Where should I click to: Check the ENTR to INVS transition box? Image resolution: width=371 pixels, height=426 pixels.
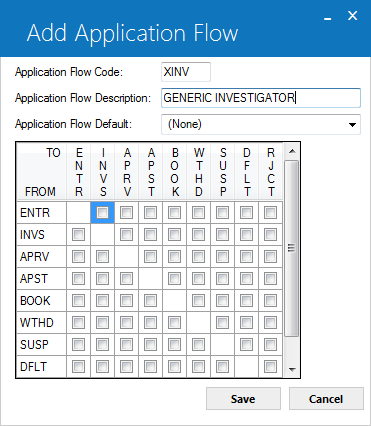click(102, 213)
